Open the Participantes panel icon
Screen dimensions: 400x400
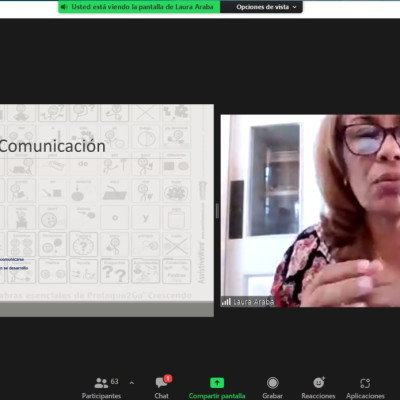click(x=101, y=383)
